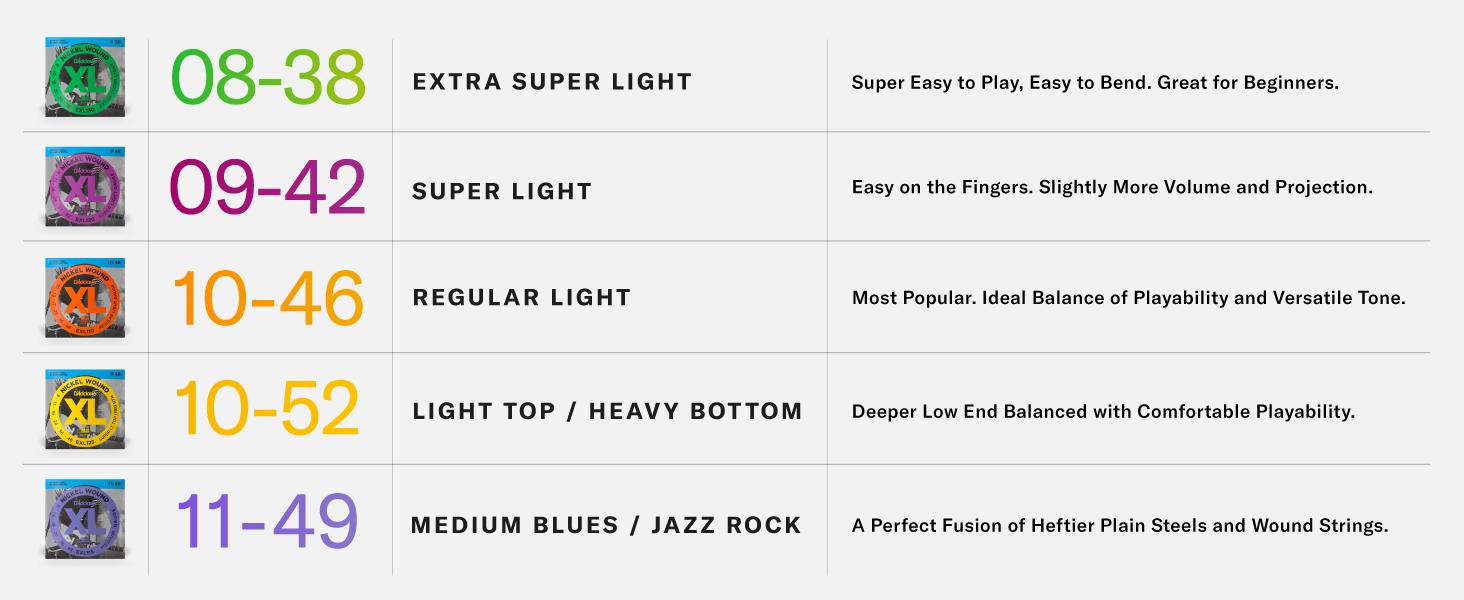Click the purple-pink EXL120 string pack image
Image resolution: width=1464 pixels, height=600 pixels.
pyautogui.click(x=85, y=187)
